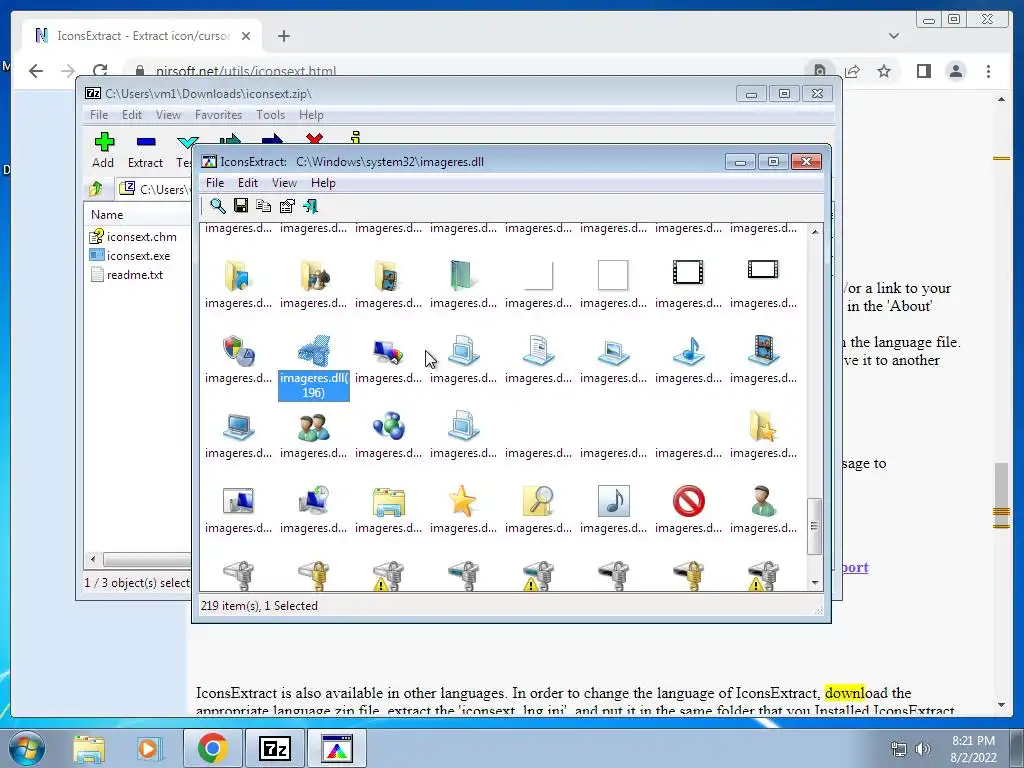This screenshot has width=1024, height=768.
Task: Click the icon list vertical scrollbar thumb
Action: (x=814, y=526)
